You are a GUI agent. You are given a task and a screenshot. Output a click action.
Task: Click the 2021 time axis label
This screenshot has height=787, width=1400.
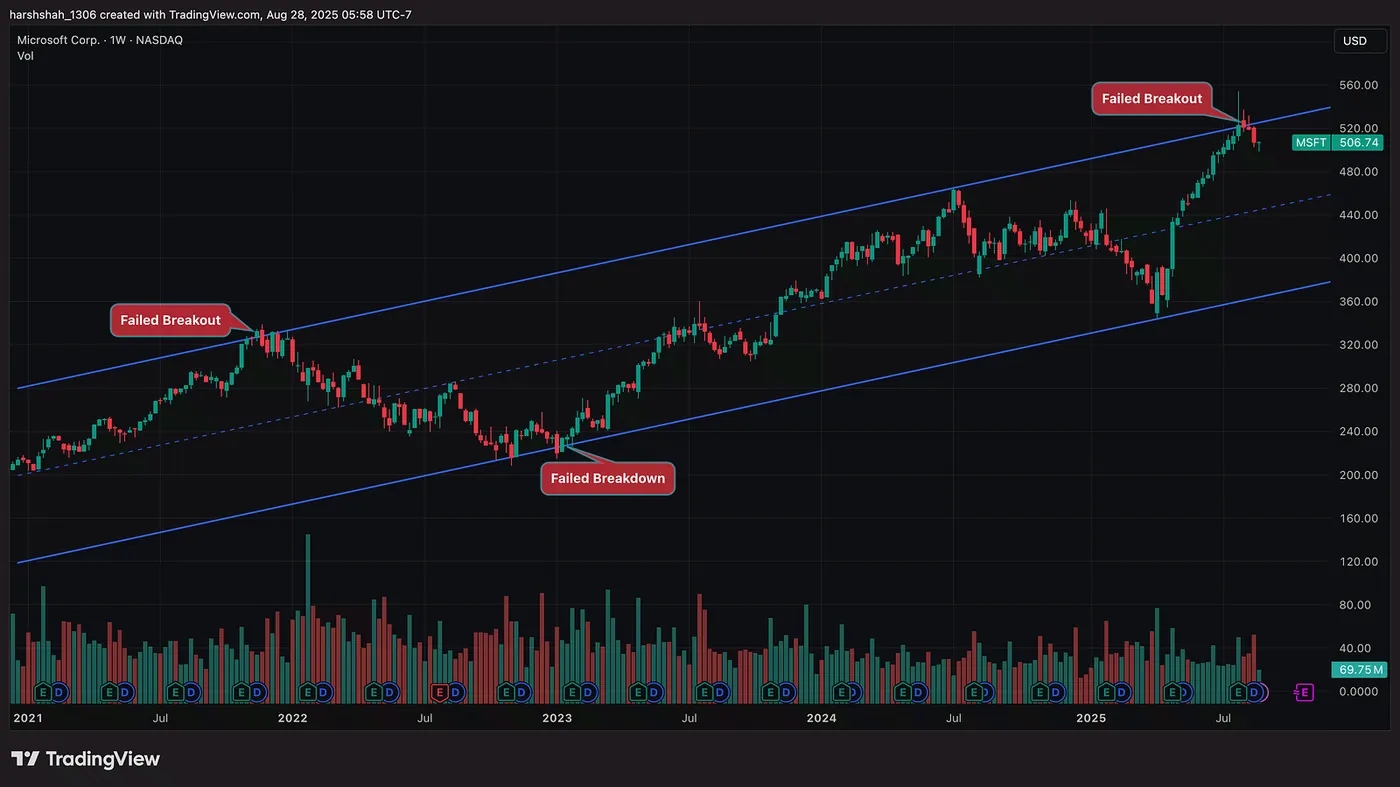[x=27, y=718]
